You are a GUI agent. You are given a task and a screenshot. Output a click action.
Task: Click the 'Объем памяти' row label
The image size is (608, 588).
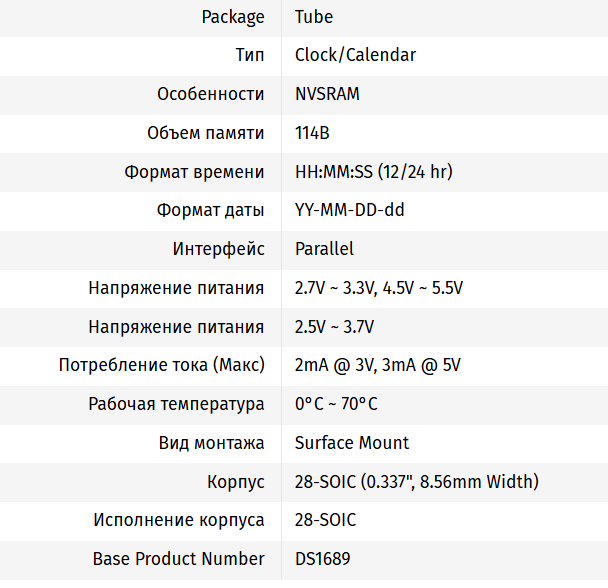coord(205,133)
